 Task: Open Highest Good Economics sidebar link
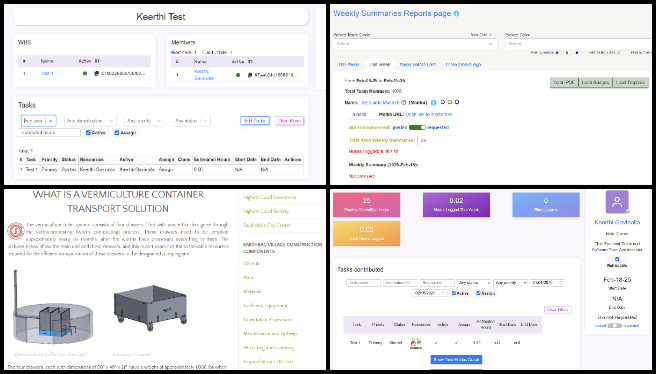tap(269, 197)
